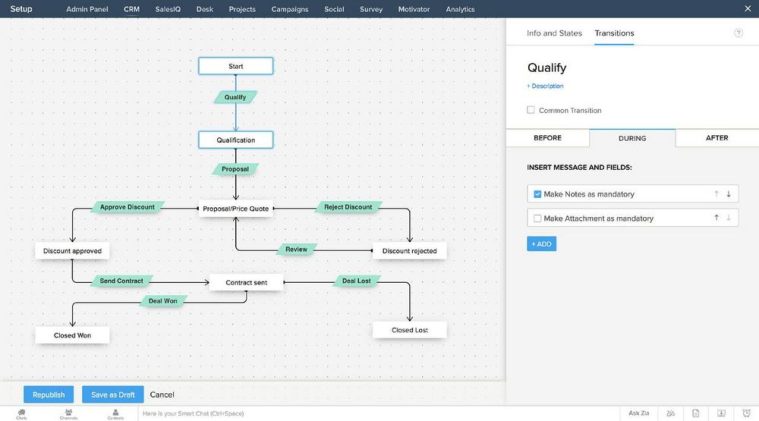This screenshot has height=421, width=759.
Task: Move Make Attachment field up with arrow
Action: [x=716, y=218]
